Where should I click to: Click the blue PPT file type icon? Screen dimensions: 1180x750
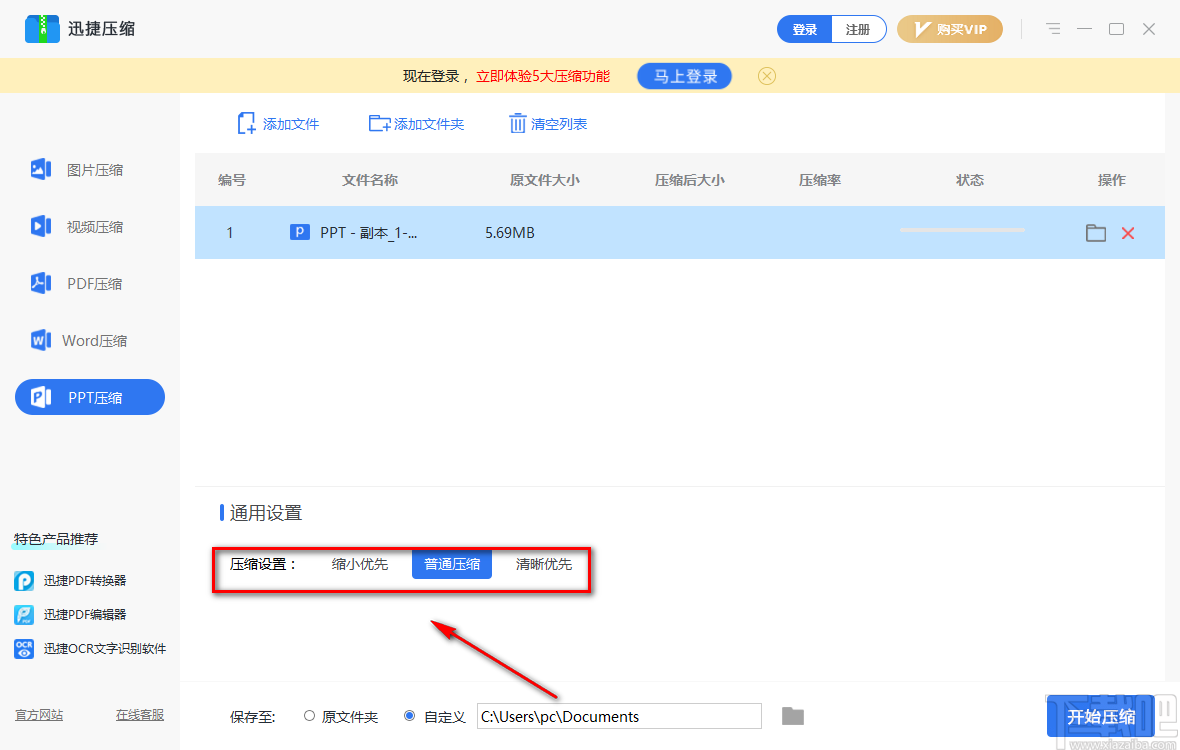pos(300,232)
